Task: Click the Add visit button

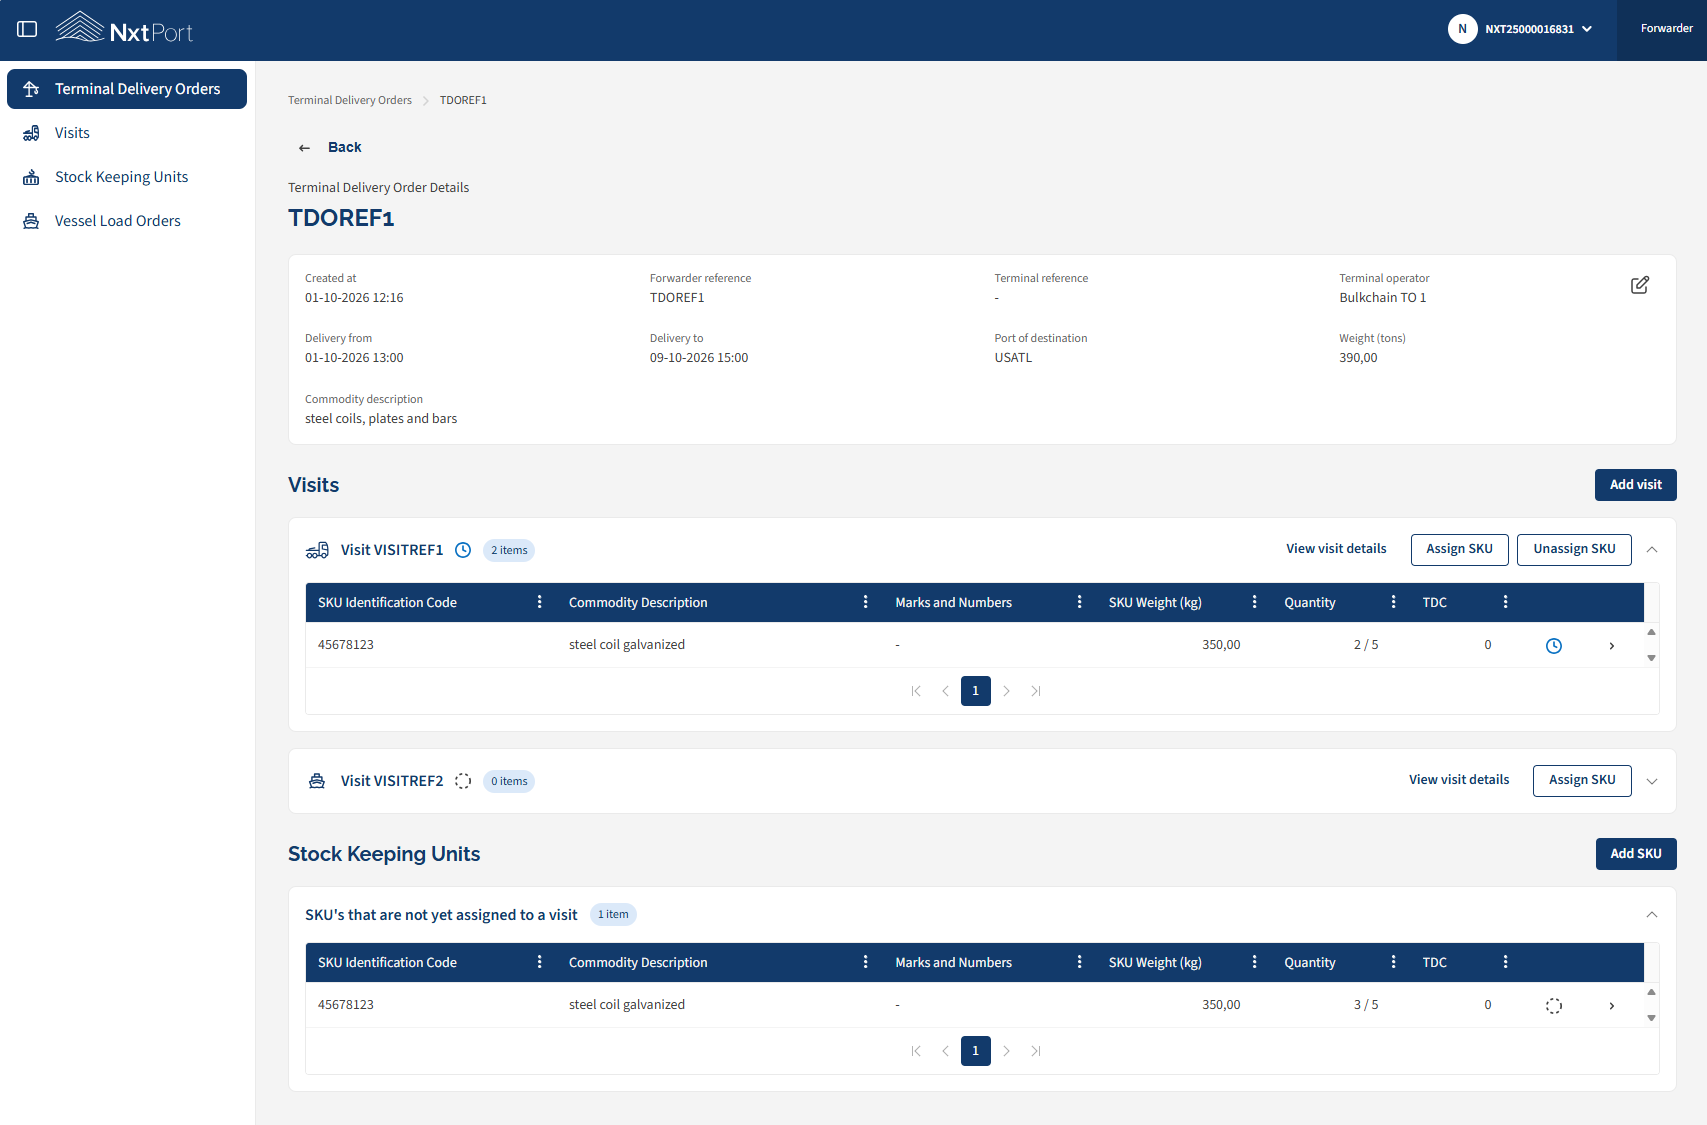Action: pyautogui.click(x=1636, y=485)
